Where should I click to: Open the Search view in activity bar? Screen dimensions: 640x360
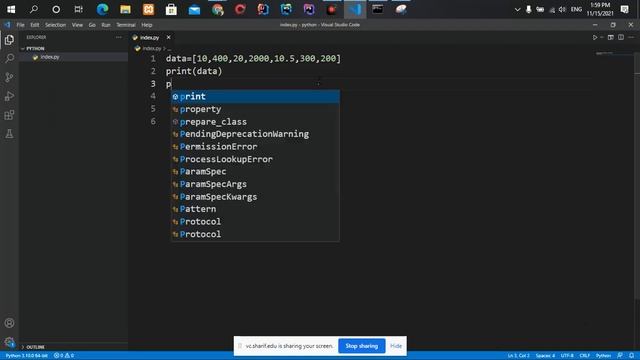click(9, 58)
